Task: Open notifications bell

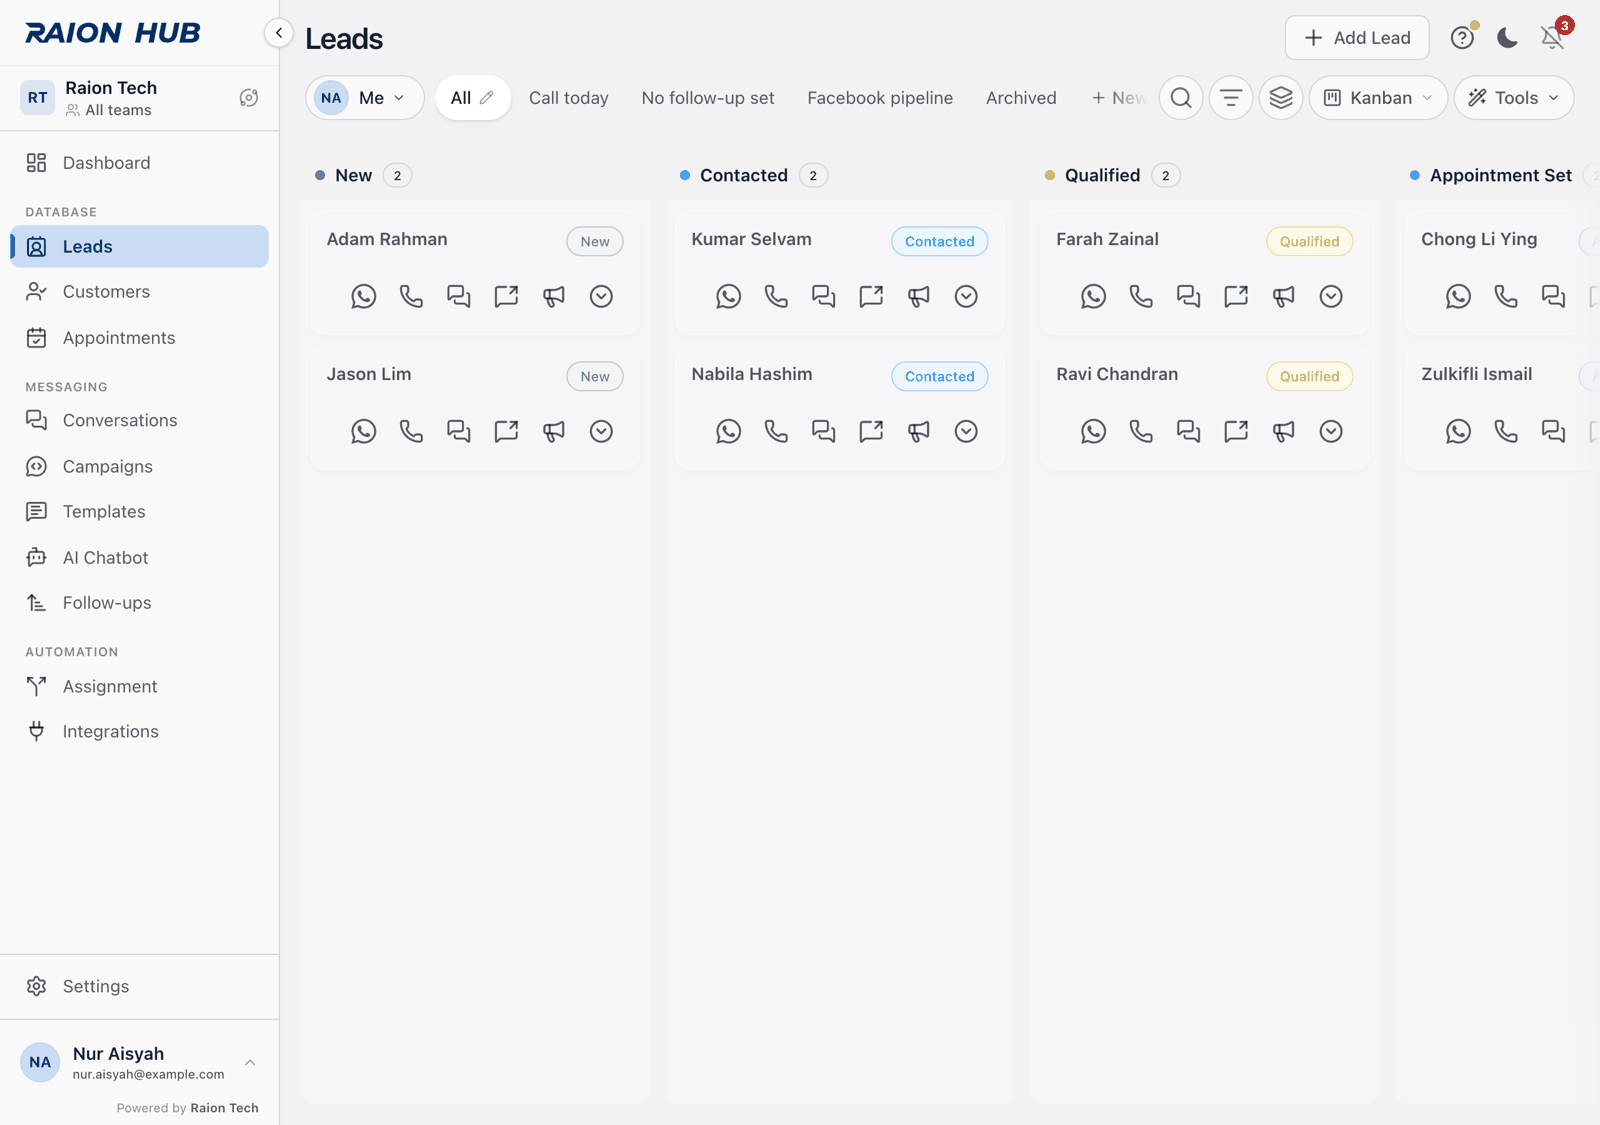Action: pyautogui.click(x=1552, y=38)
